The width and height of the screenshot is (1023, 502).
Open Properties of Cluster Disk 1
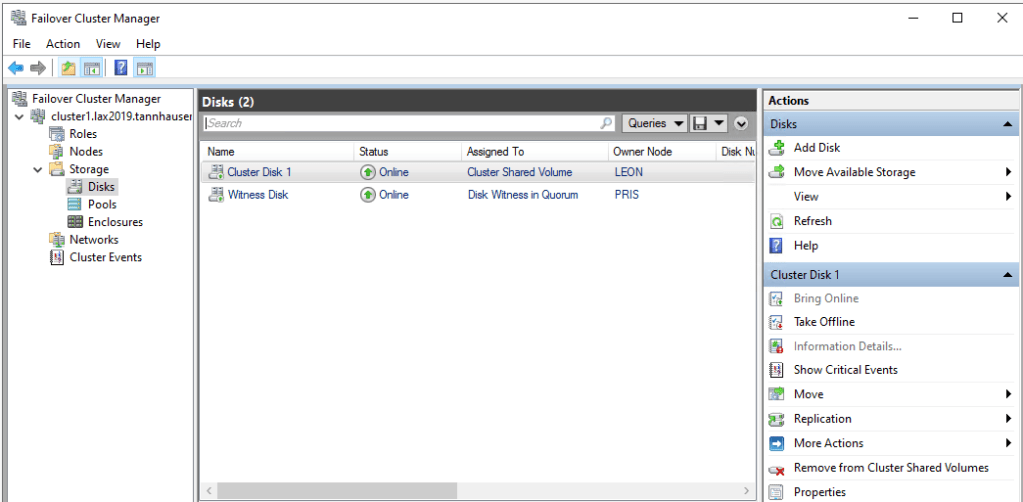pyautogui.click(x=819, y=492)
